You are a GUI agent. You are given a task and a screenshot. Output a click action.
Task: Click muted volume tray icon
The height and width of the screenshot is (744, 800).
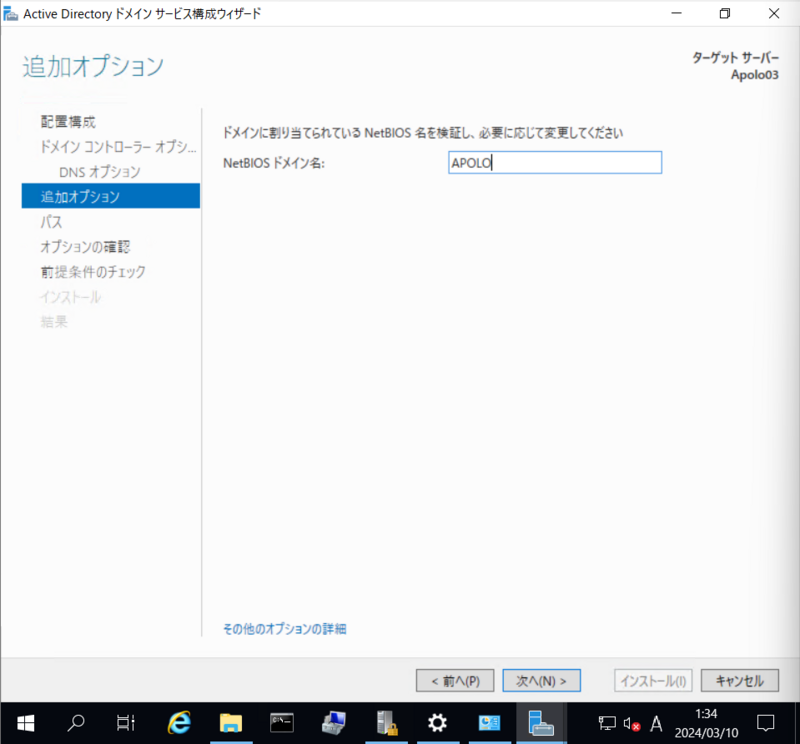tap(632, 723)
